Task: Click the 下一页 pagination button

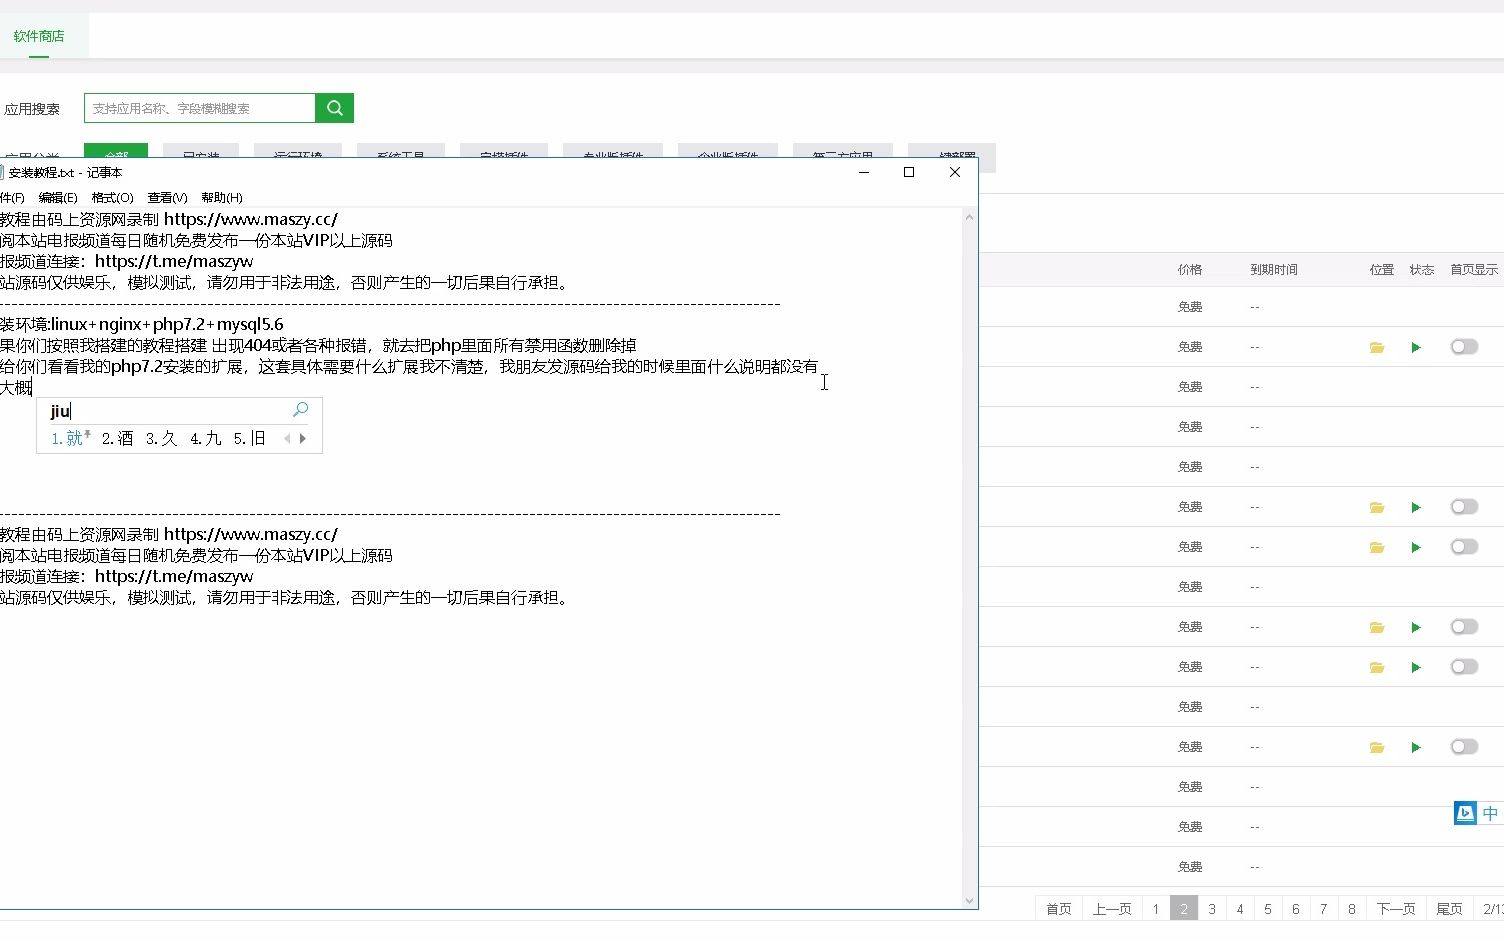Action: click(1396, 908)
